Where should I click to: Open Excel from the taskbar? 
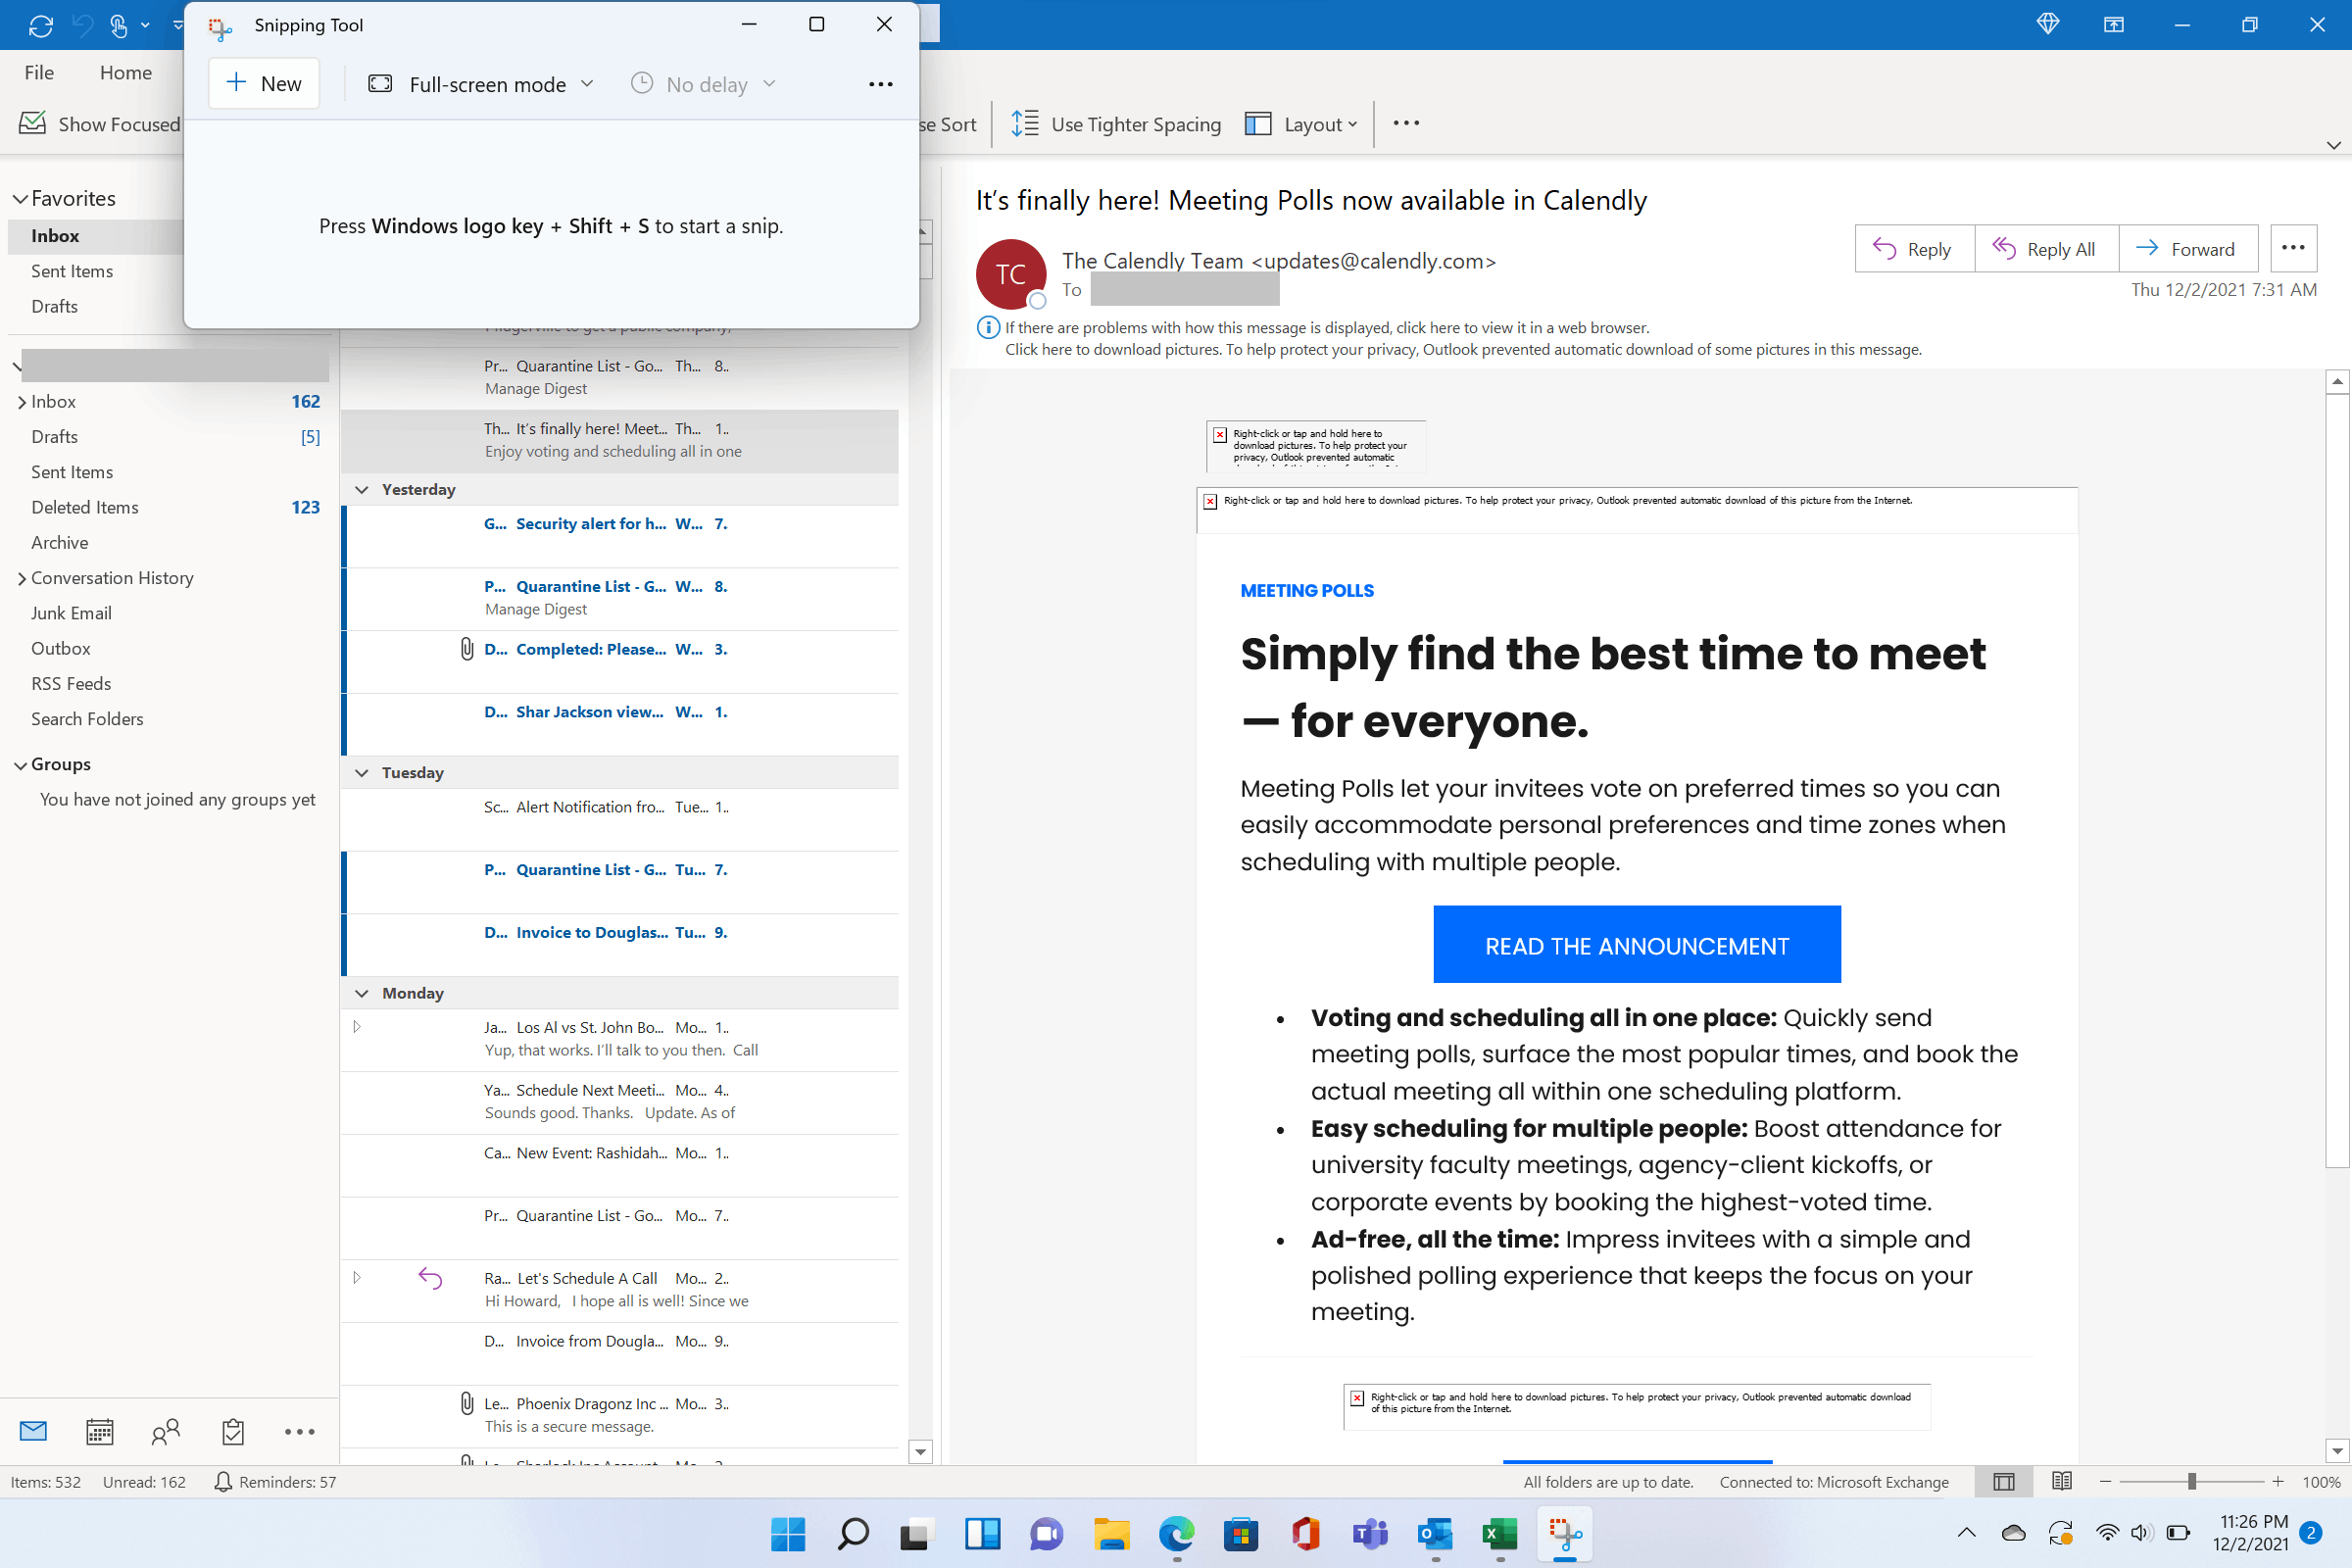click(x=1499, y=1534)
